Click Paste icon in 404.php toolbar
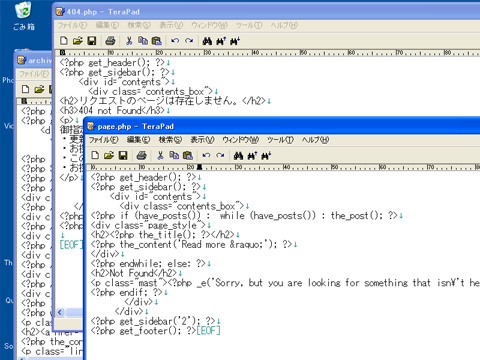The height and width of the screenshot is (360, 480). [x=157, y=41]
